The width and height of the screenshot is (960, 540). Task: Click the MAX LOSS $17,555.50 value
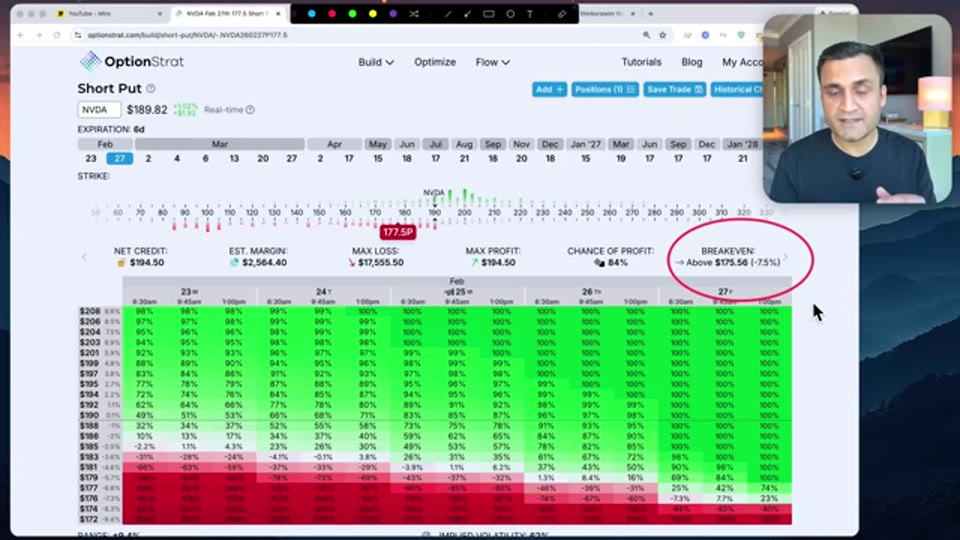(380, 263)
